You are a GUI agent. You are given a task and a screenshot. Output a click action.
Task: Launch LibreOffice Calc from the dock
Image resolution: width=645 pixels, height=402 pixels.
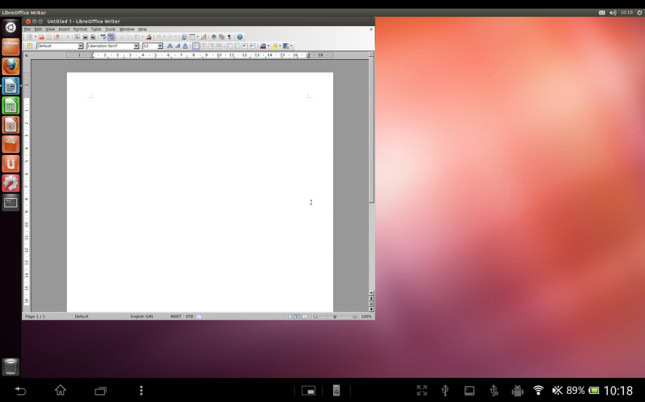[x=11, y=105]
